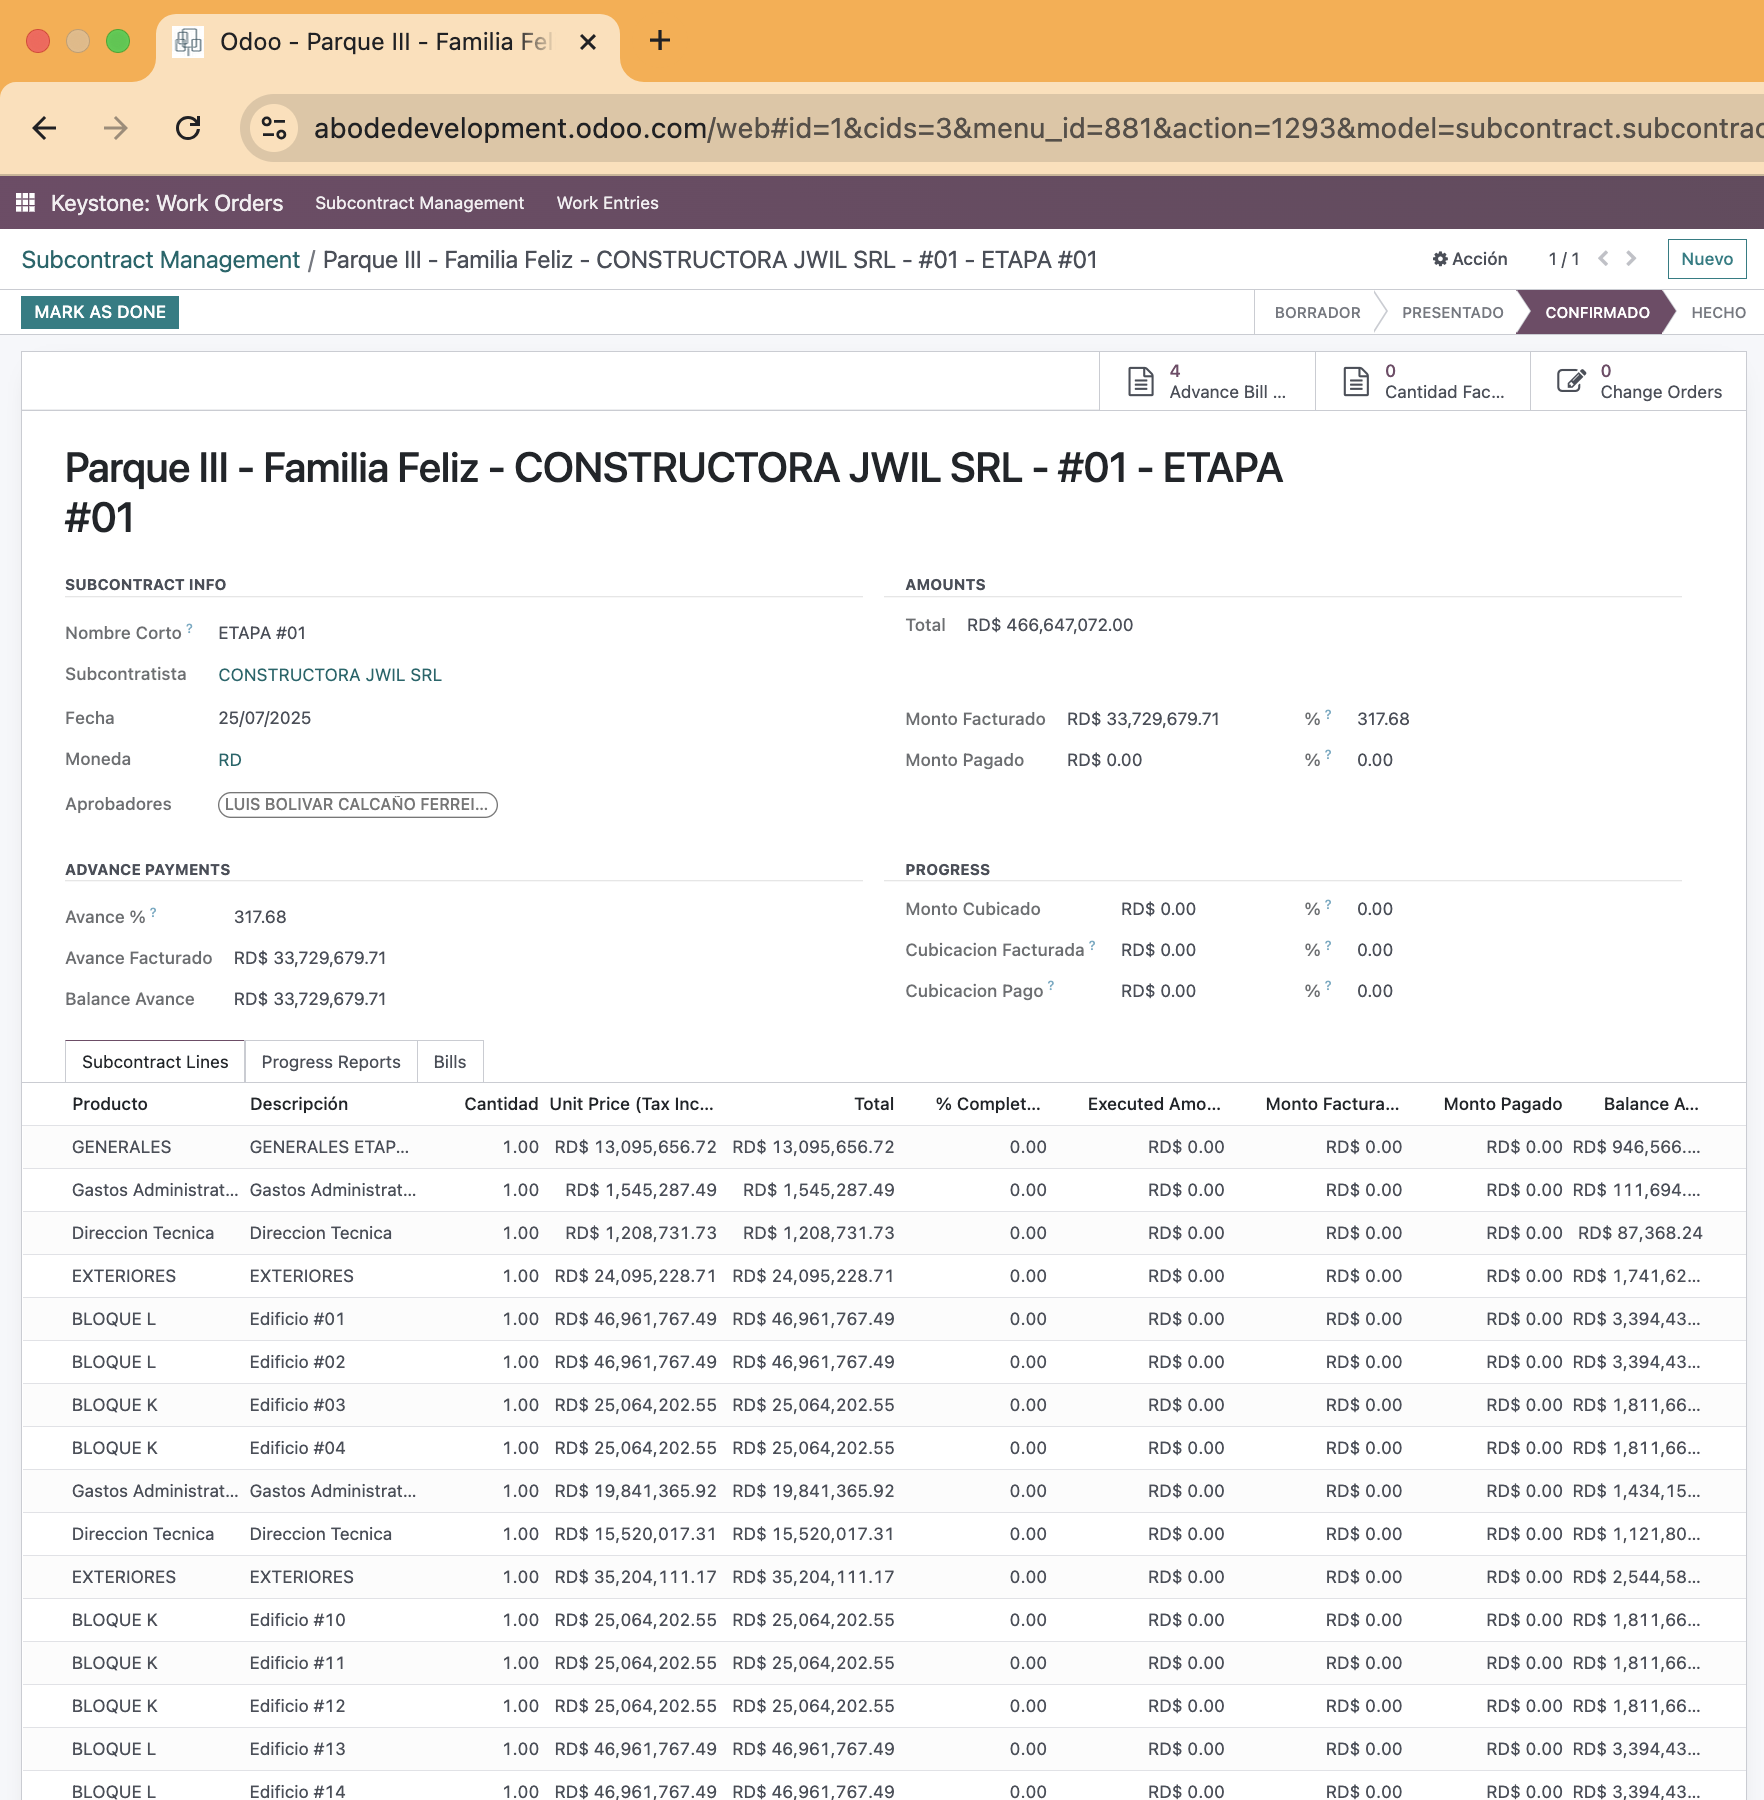
Task: Click the site information icon in address bar
Action: (274, 128)
